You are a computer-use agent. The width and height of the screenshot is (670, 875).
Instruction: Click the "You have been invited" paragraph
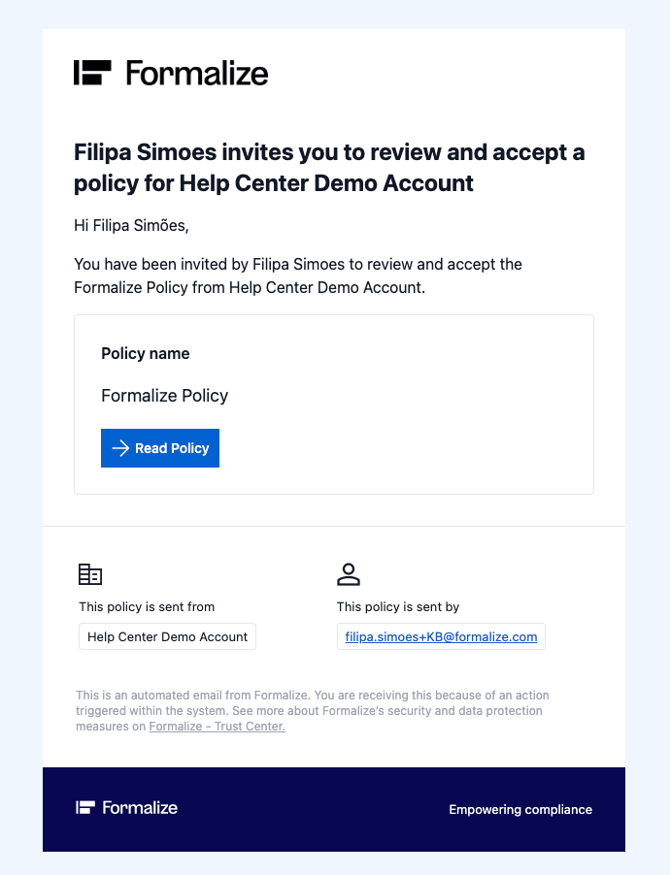(x=298, y=276)
